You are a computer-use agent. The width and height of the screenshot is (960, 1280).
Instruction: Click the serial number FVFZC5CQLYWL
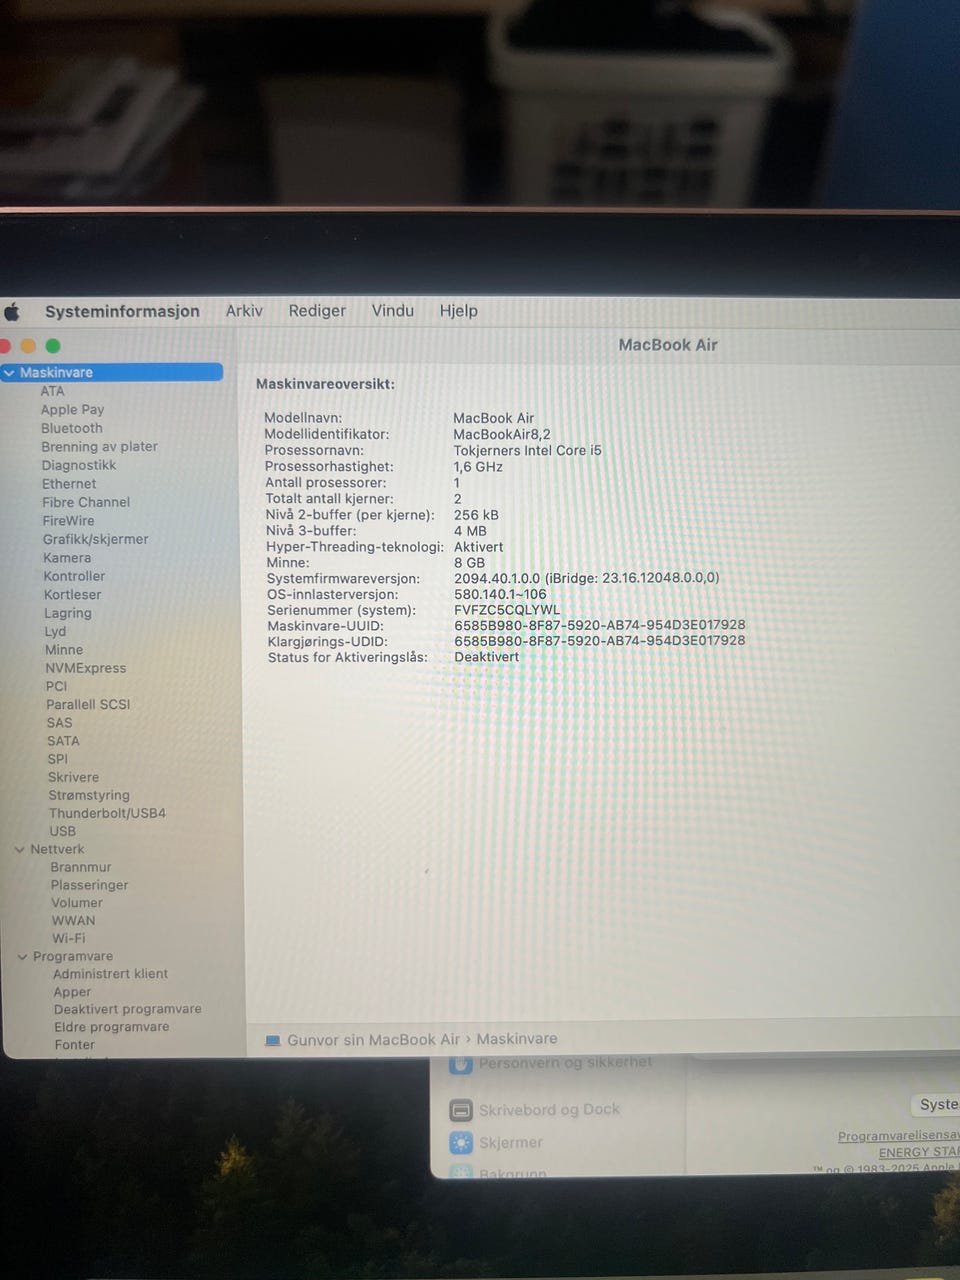tap(507, 610)
